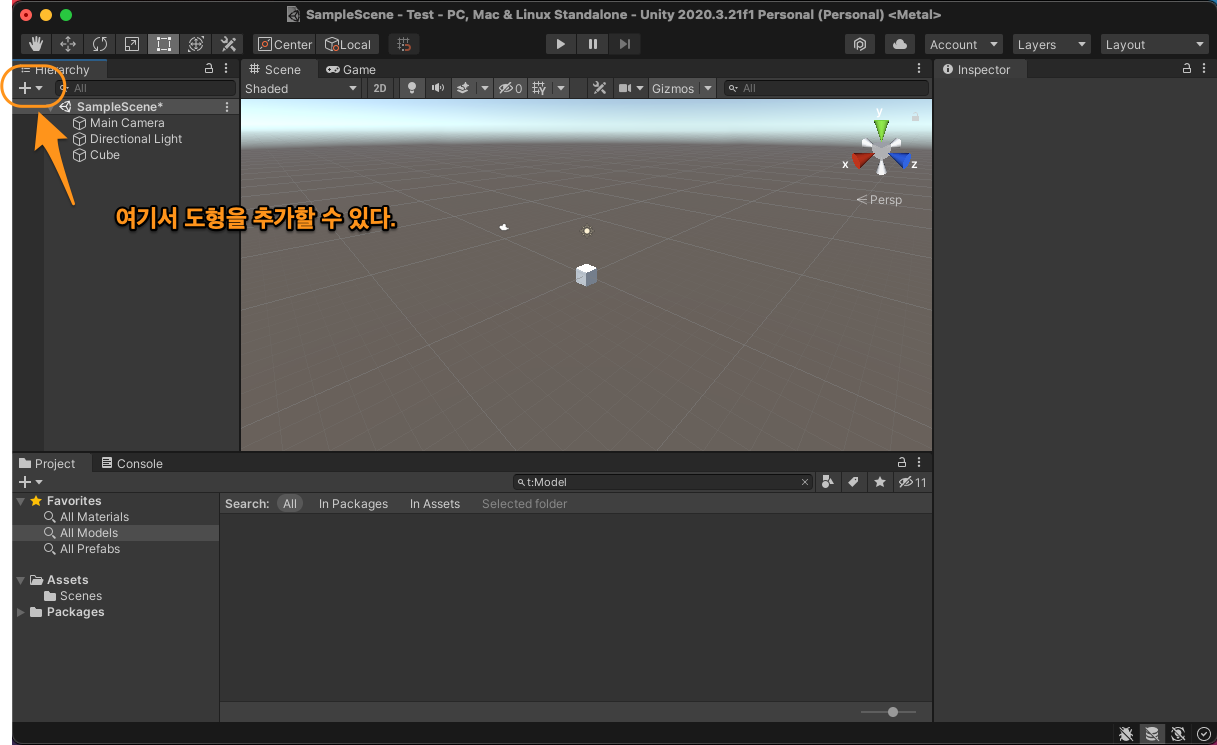This screenshot has width=1217, height=745.
Task: Open the Shaded draw mode dropdown
Action: point(300,88)
